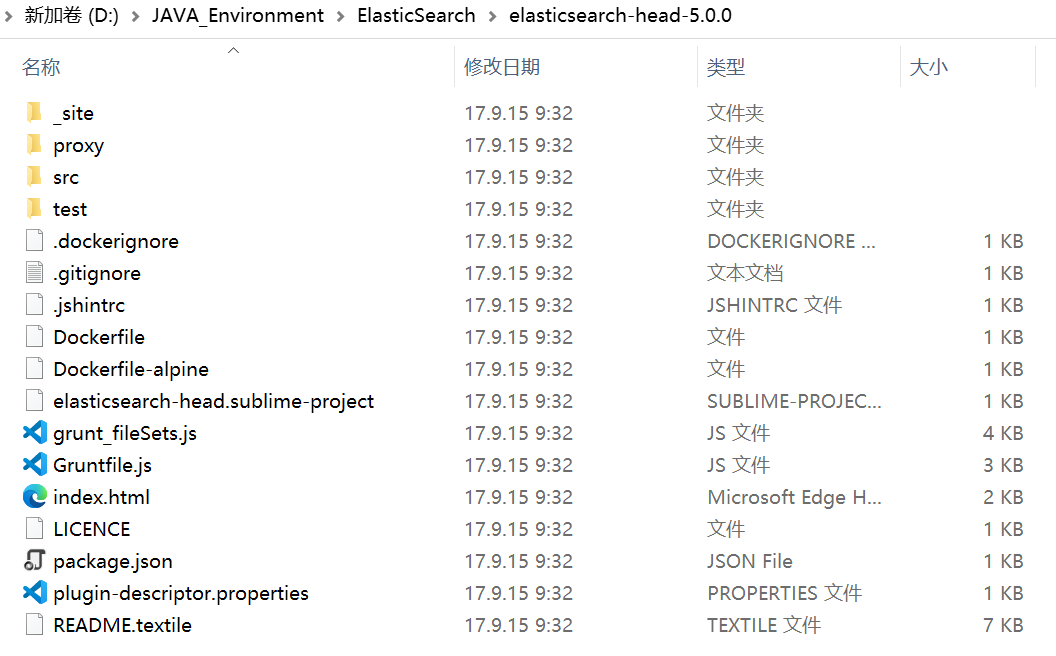This screenshot has height=656, width=1056.
Task: Click the VS Code icon beside grunt_fileSets.js
Action: (35, 433)
